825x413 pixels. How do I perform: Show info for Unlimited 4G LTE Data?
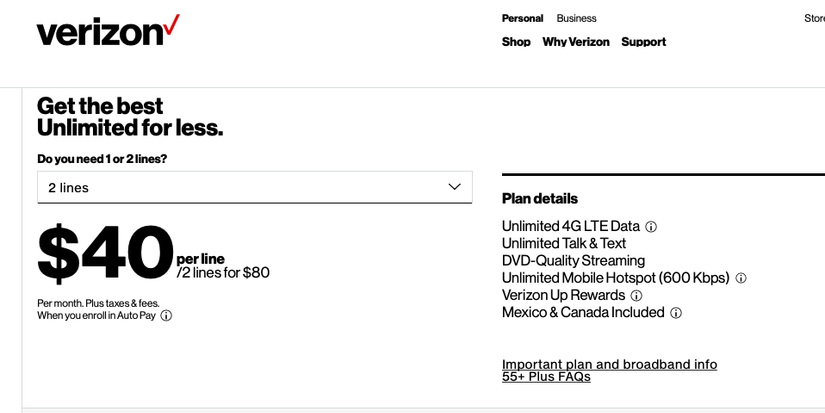651,227
